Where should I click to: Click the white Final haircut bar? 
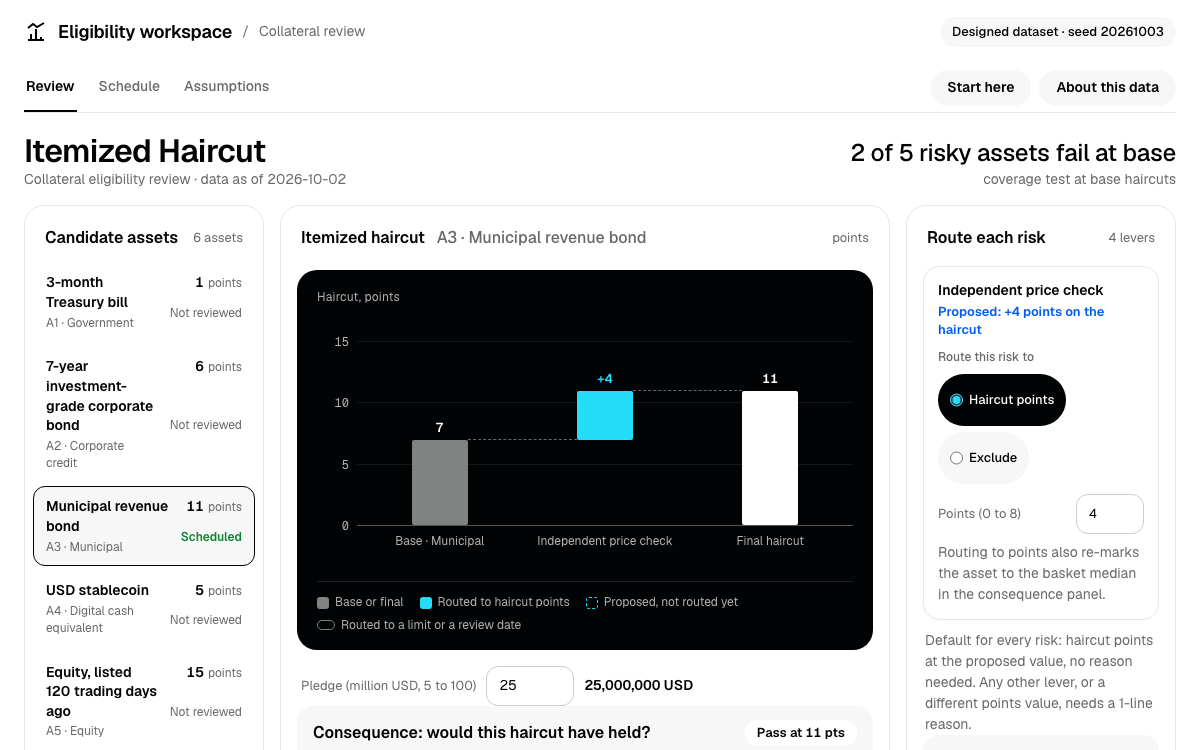pos(770,458)
